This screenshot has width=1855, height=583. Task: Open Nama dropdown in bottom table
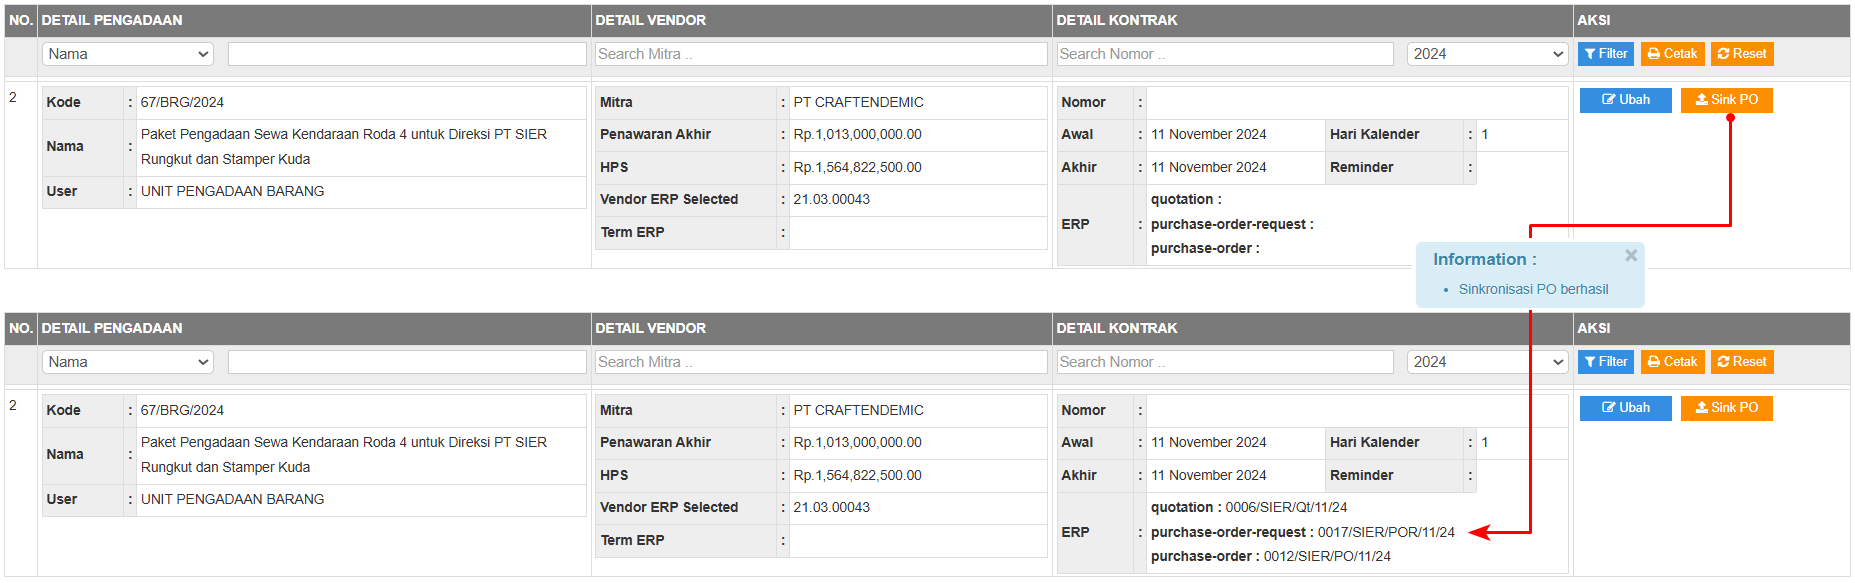pos(129,362)
